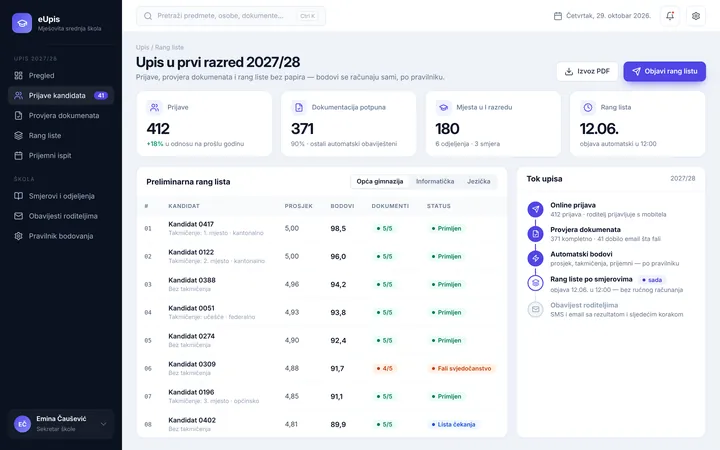This screenshot has height=450, width=720.
Task: Open Provjera dokumenata page
Action: [61, 116]
